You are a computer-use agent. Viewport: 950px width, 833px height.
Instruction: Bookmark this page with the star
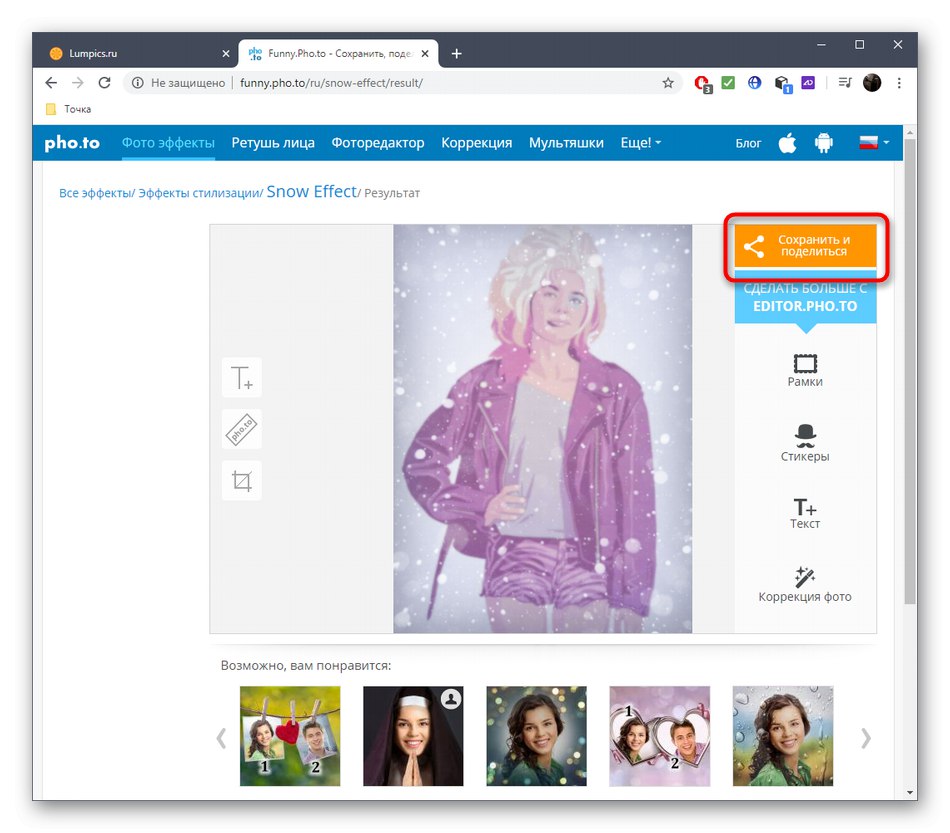pos(668,83)
